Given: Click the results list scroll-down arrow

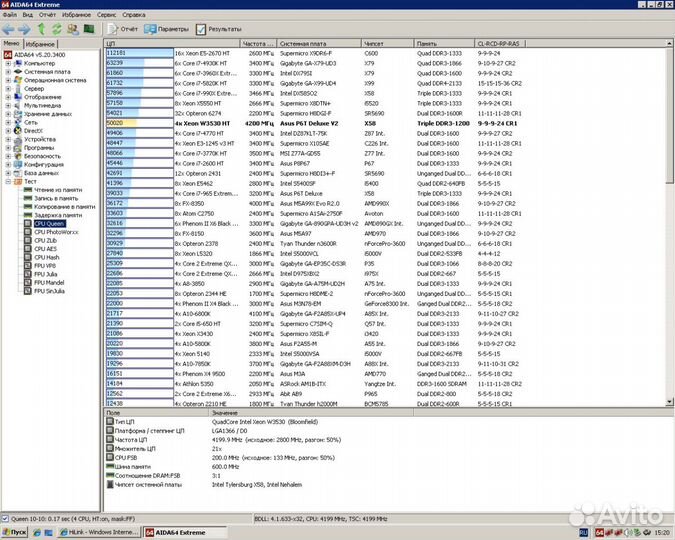Looking at the screenshot, I should click(669, 402).
